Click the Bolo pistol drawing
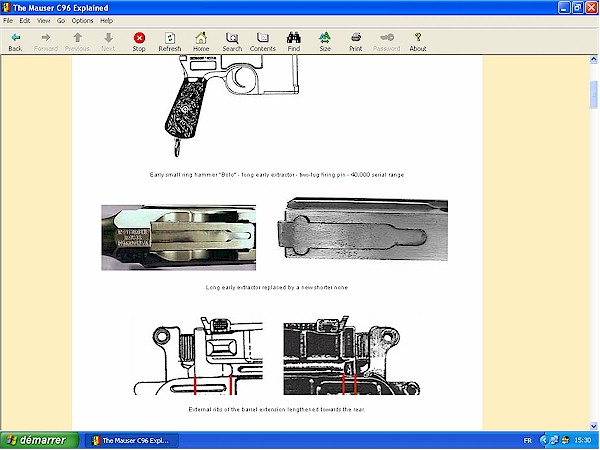Image resolution: width=600 pixels, height=450 pixels. [x=232, y=106]
